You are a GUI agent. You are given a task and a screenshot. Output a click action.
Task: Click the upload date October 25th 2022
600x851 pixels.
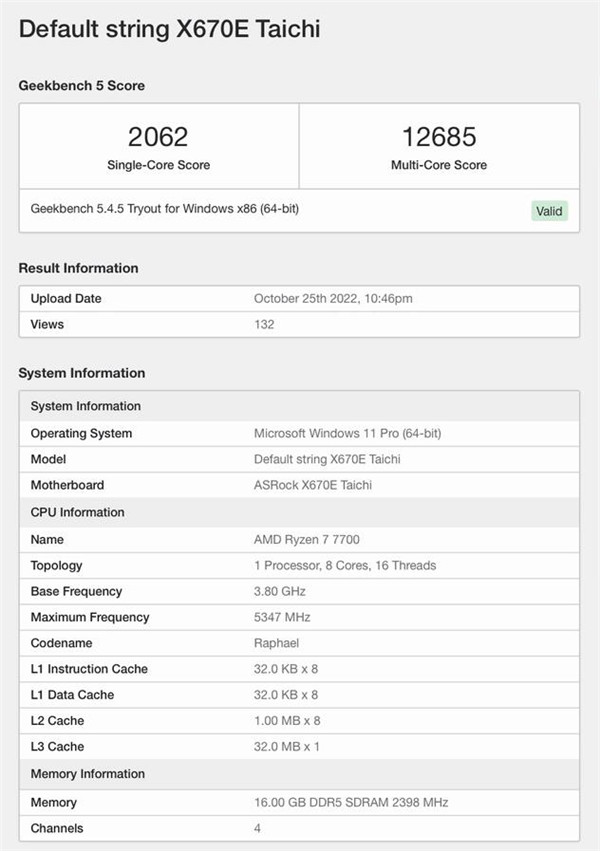tap(333, 299)
